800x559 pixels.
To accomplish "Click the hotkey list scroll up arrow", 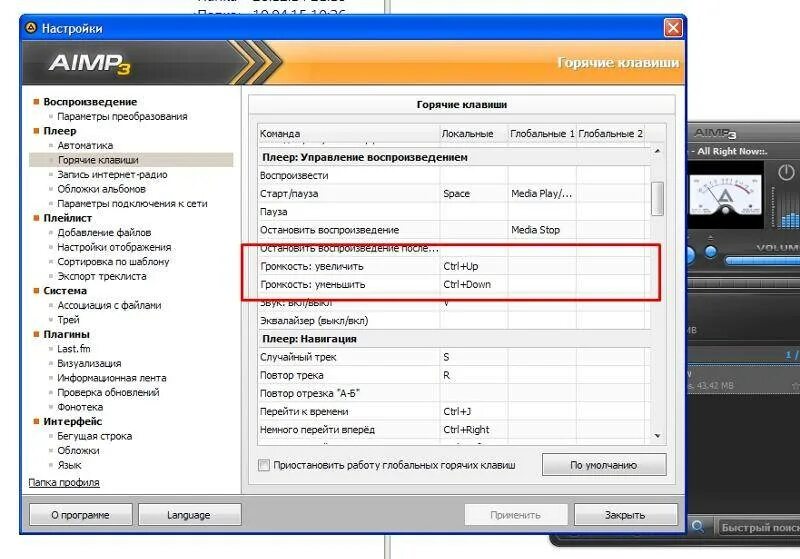I will 657,151.
